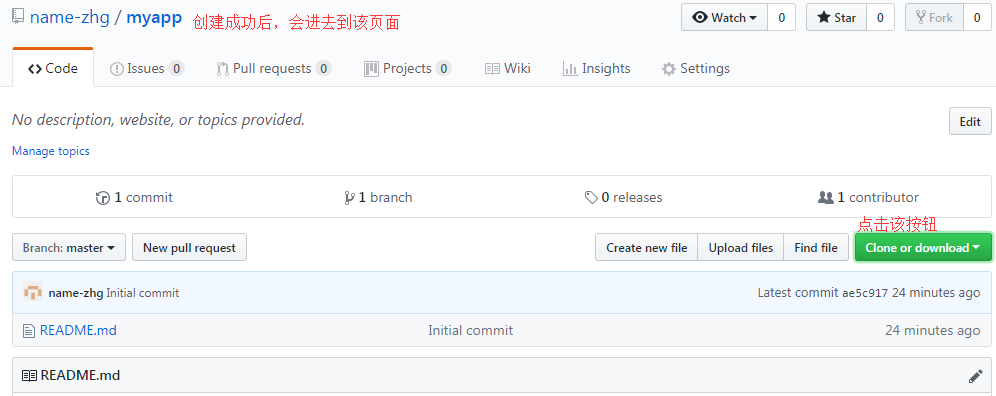
Task: Switch to the Insights tab
Action: pyautogui.click(x=597, y=68)
